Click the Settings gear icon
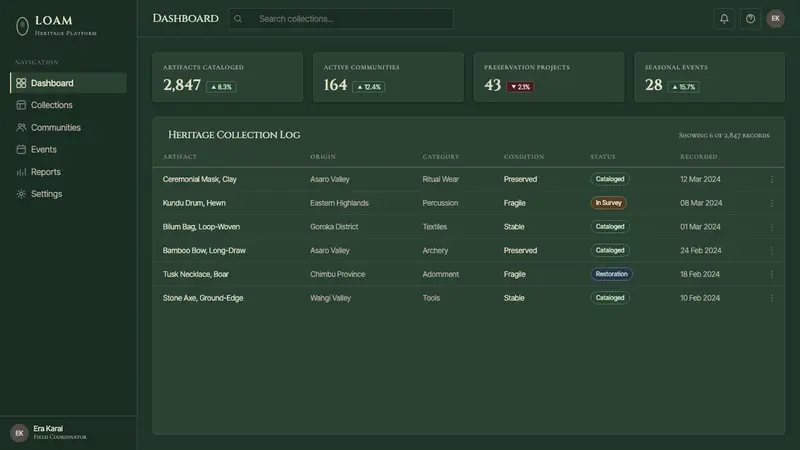 click(x=21, y=194)
